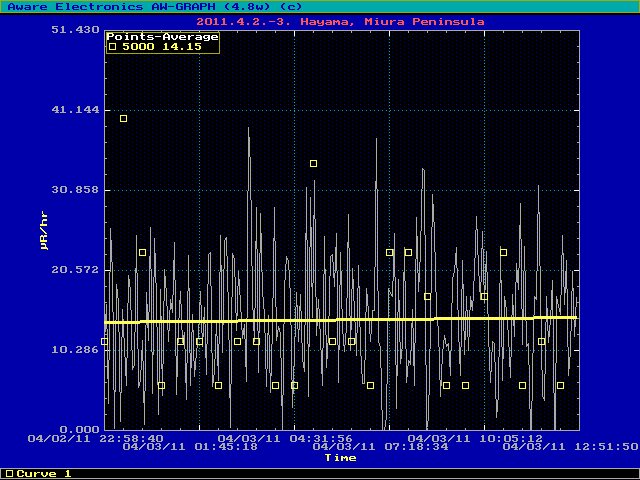Viewport: 640px width, 480px height.
Task: Click the Hayama, Miura Peninsula chart title
Action: click(x=341, y=20)
